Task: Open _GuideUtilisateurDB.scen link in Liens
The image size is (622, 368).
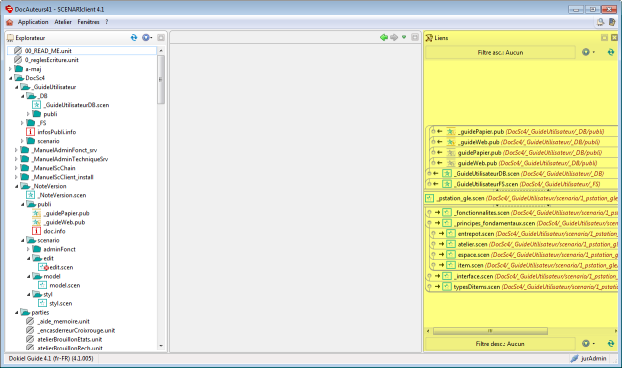Action: [486, 174]
